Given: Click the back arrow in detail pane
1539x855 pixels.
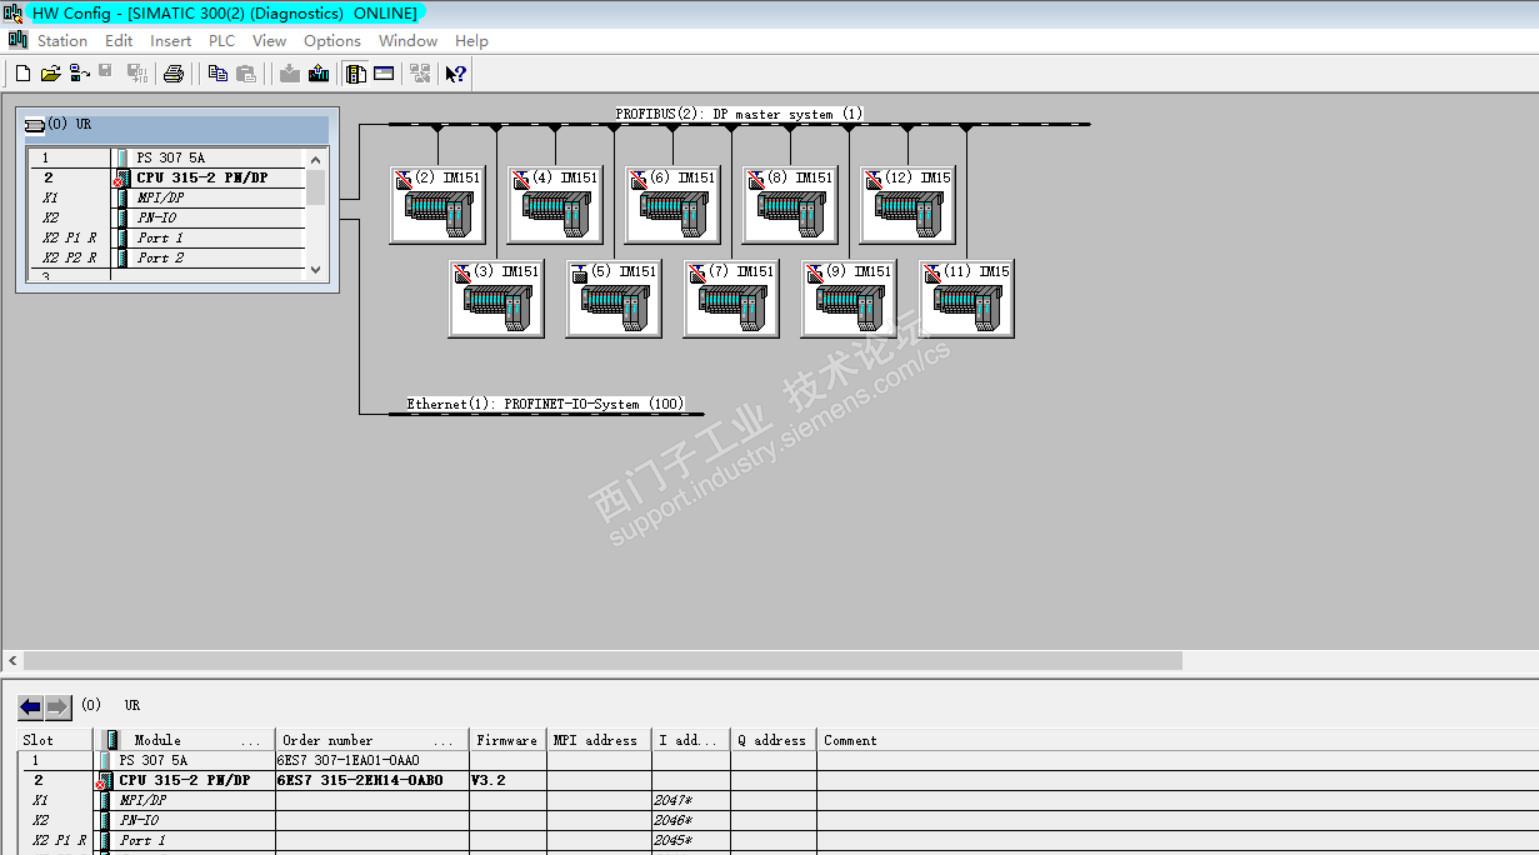Looking at the screenshot, I should (31, 707).
